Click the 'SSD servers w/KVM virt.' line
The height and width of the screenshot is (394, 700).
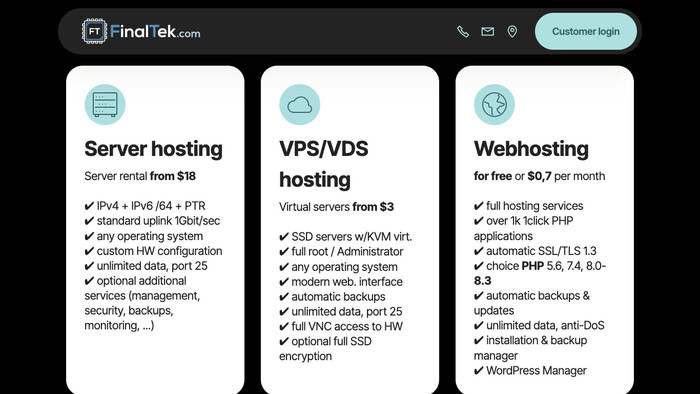tap(346, 236)
